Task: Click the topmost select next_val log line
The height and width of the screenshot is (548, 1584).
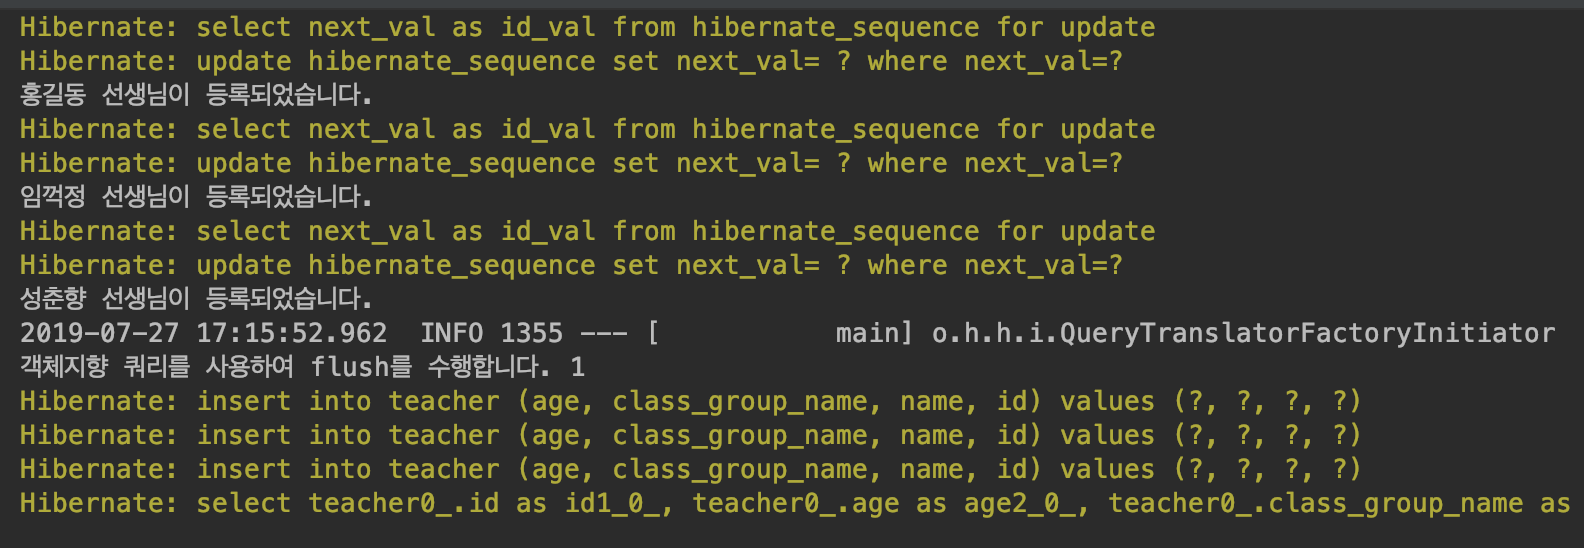Action: point(587,27)
